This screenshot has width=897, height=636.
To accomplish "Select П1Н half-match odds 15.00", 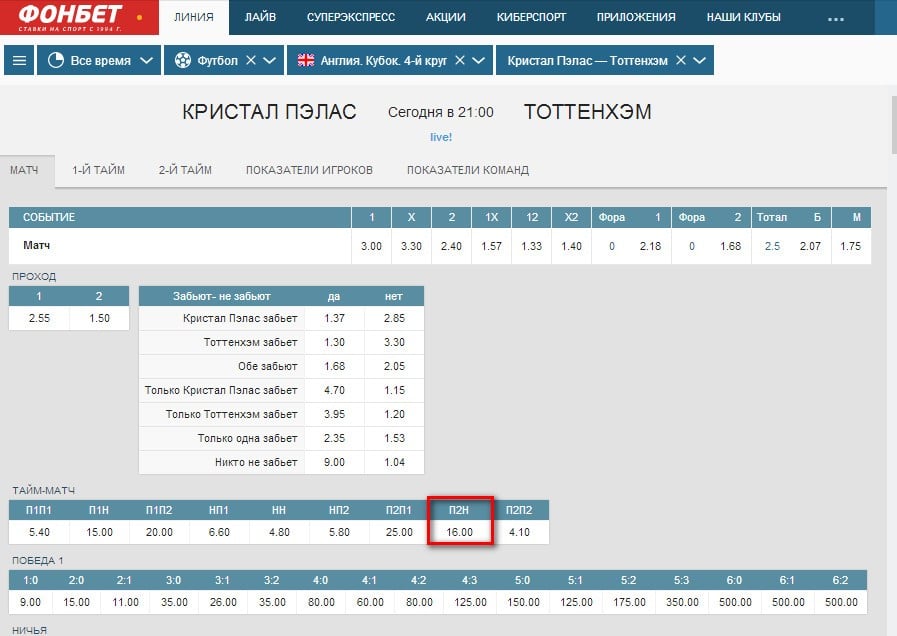I will [100, 532].
